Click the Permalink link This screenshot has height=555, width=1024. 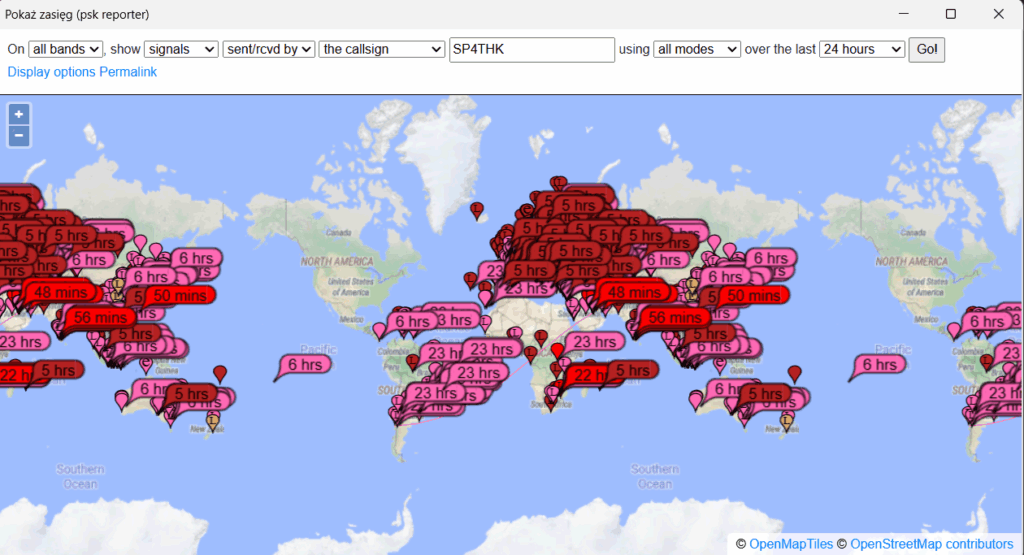(128, 72)
